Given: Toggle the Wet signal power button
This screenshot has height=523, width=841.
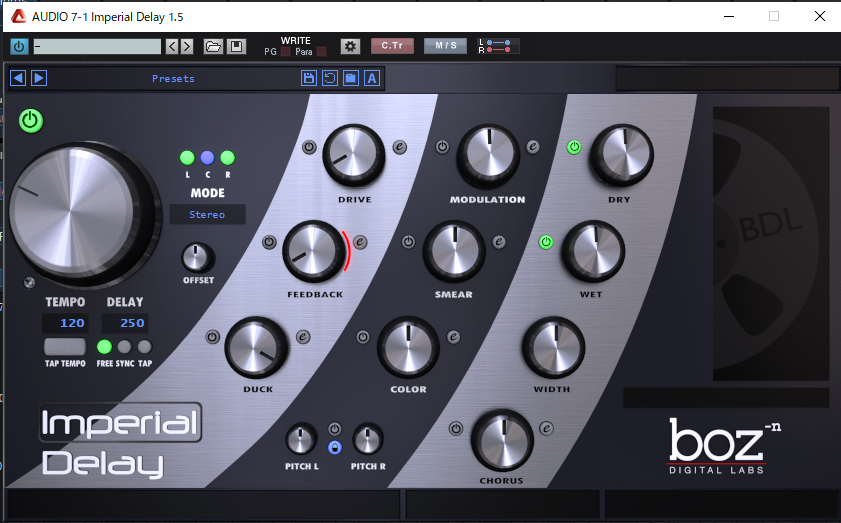Looking at the screenshot, I should tap(545, 242).
